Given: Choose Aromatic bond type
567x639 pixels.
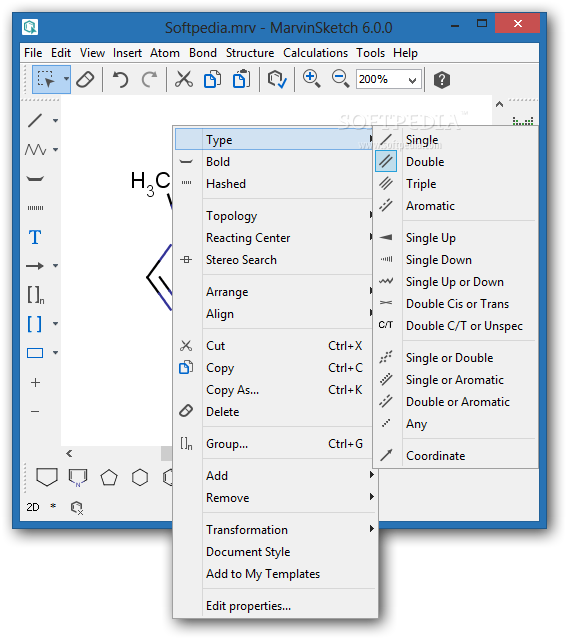Looking at the screenshot, I should tap(456, 205).
